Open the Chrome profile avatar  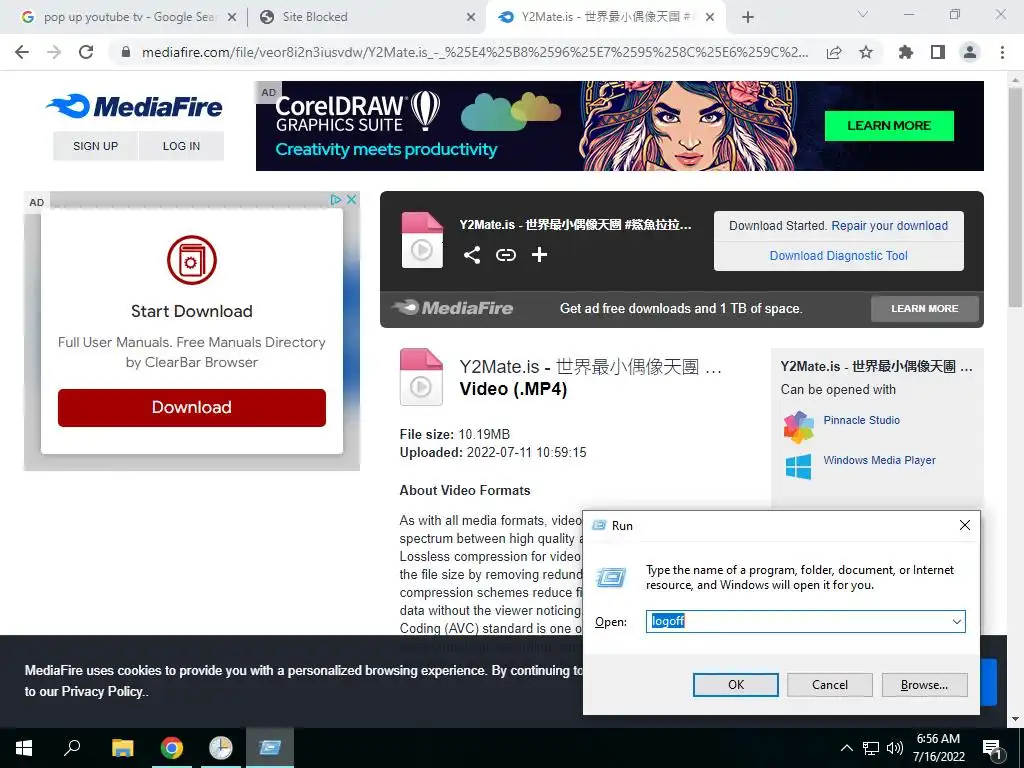coord(970,52)
